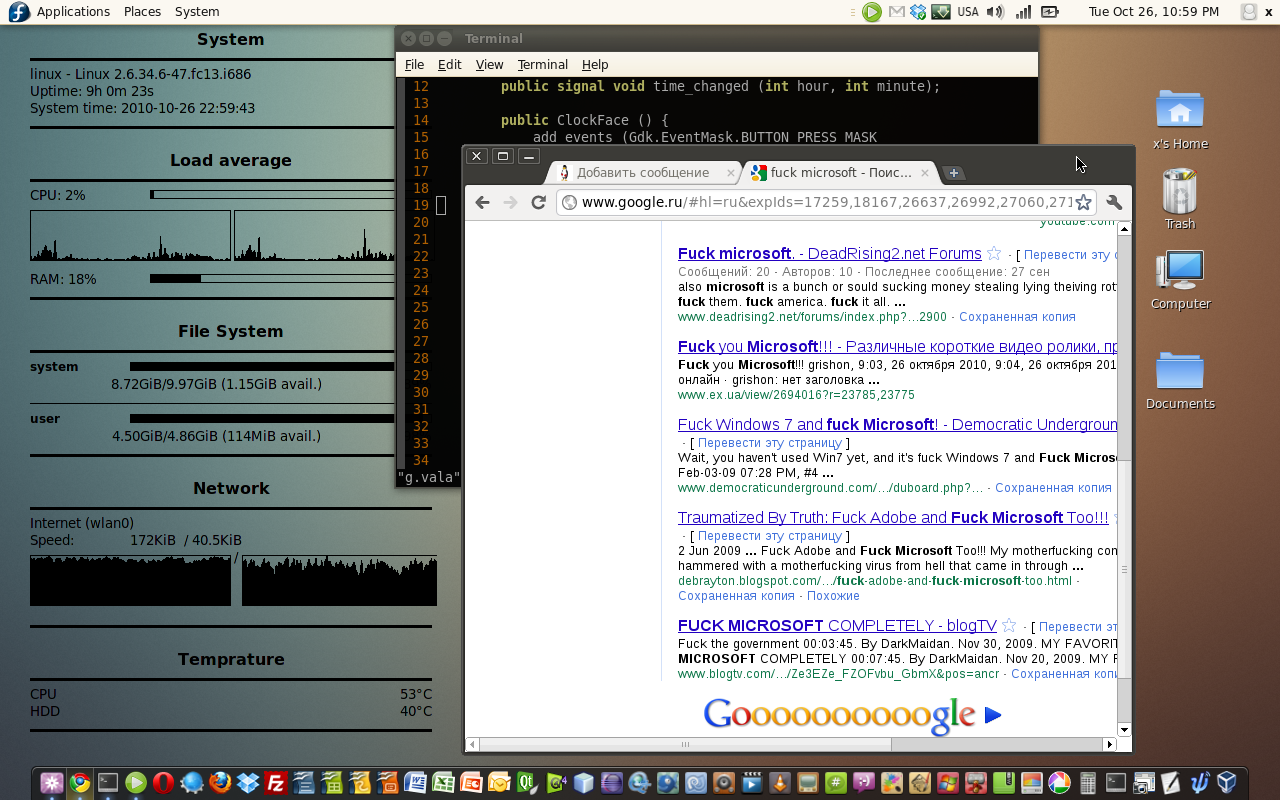
Task: Open Picasa from the dock
Action: click(1059, 783)
